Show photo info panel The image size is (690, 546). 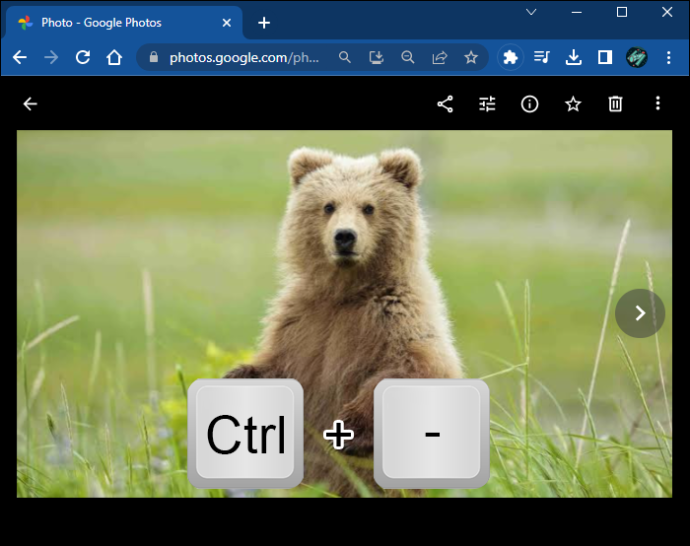(529, 104)
